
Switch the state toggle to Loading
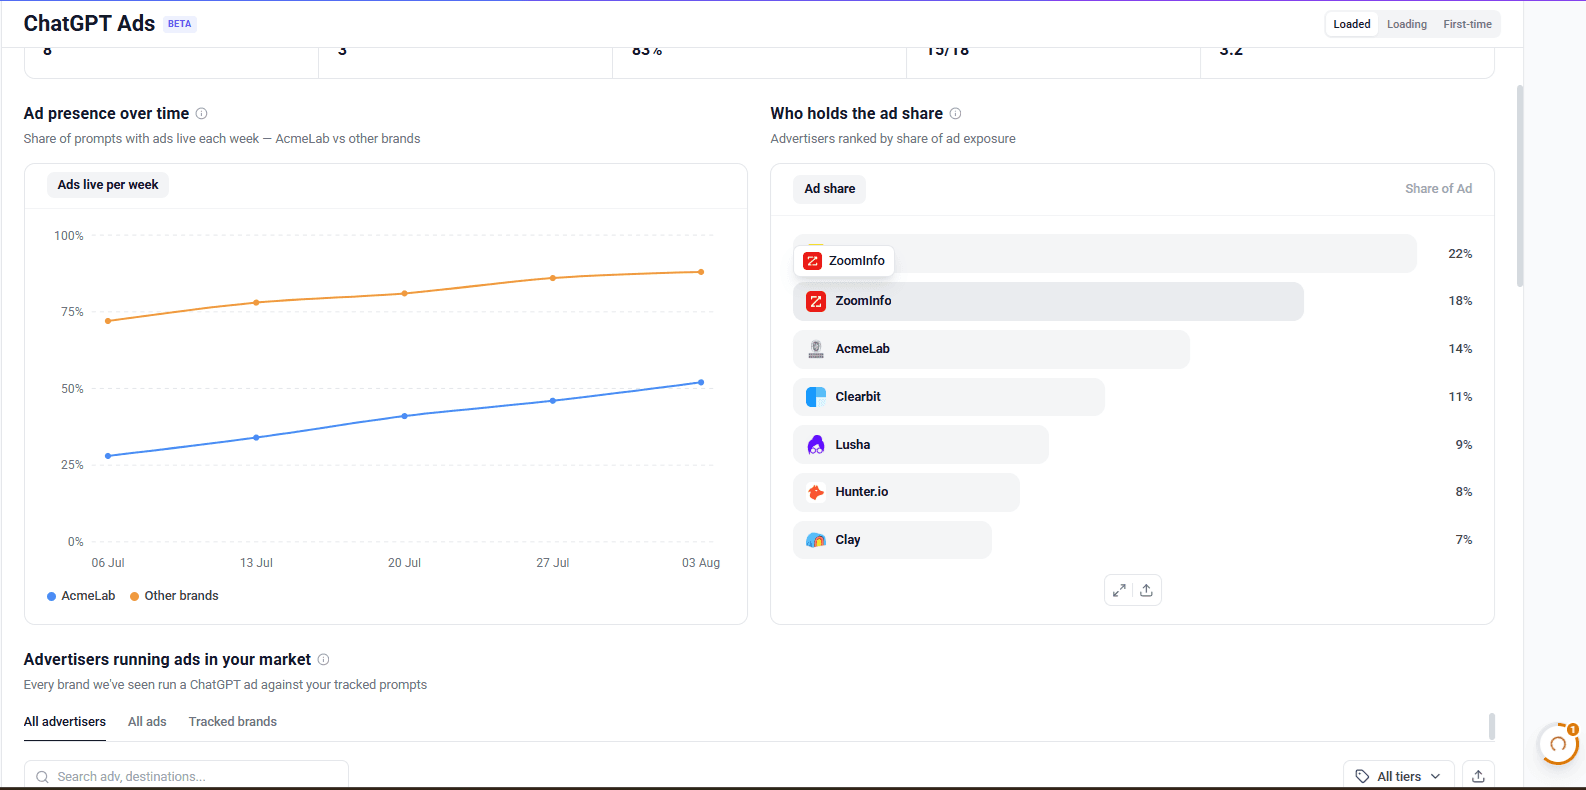pos(1407,24)
